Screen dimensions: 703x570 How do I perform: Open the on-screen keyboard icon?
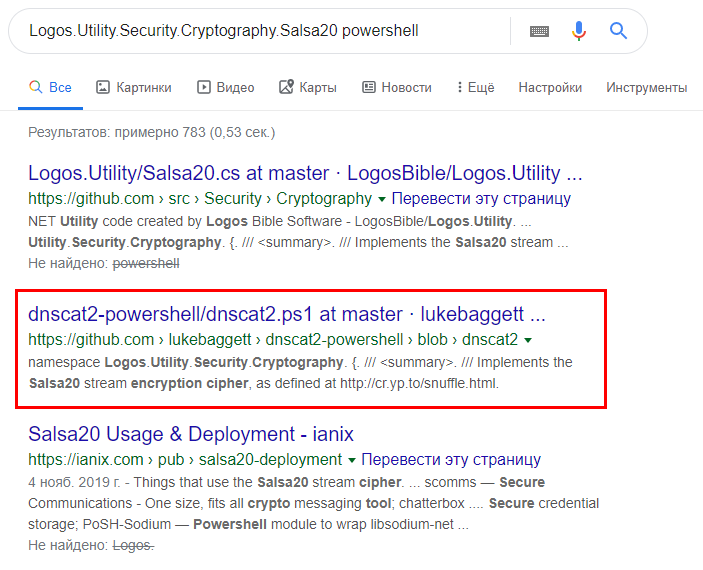point(539,31)
